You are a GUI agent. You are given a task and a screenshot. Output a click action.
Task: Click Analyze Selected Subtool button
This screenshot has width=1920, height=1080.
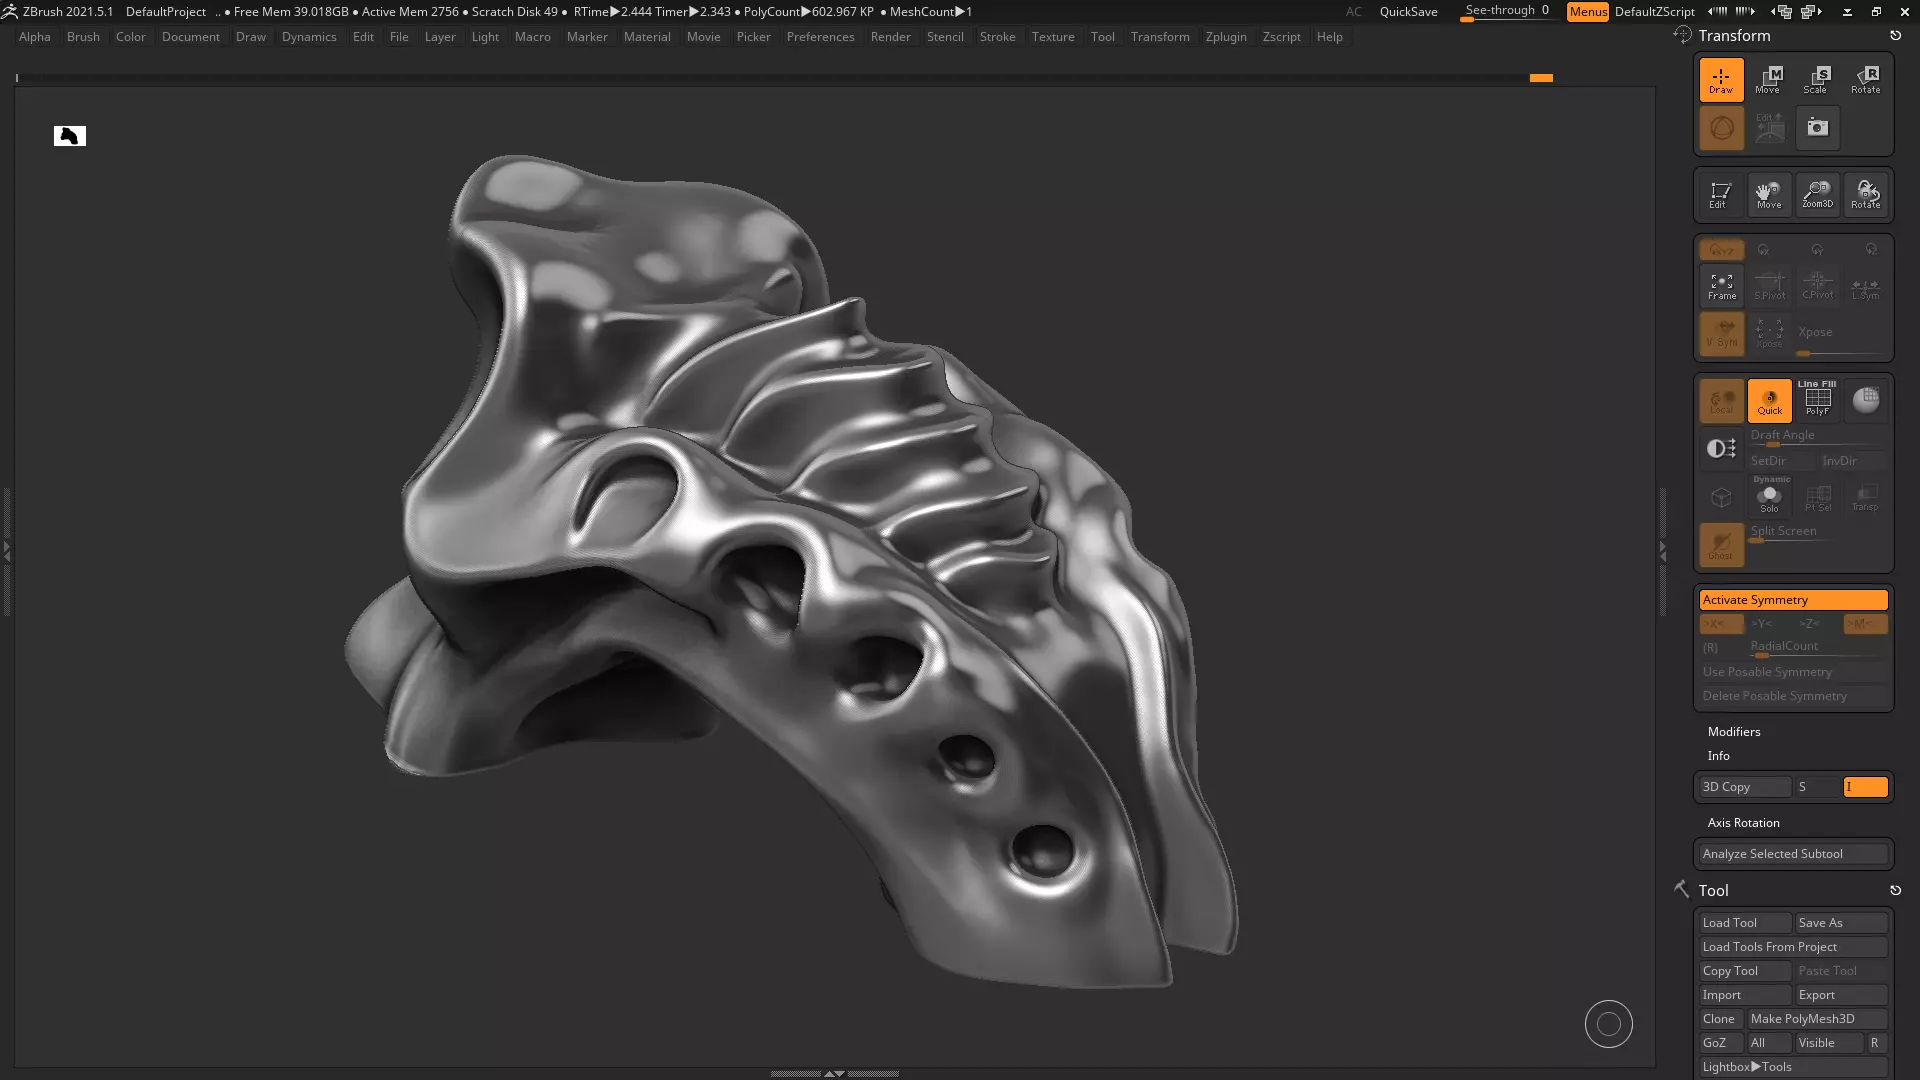tap(1793, 854)
